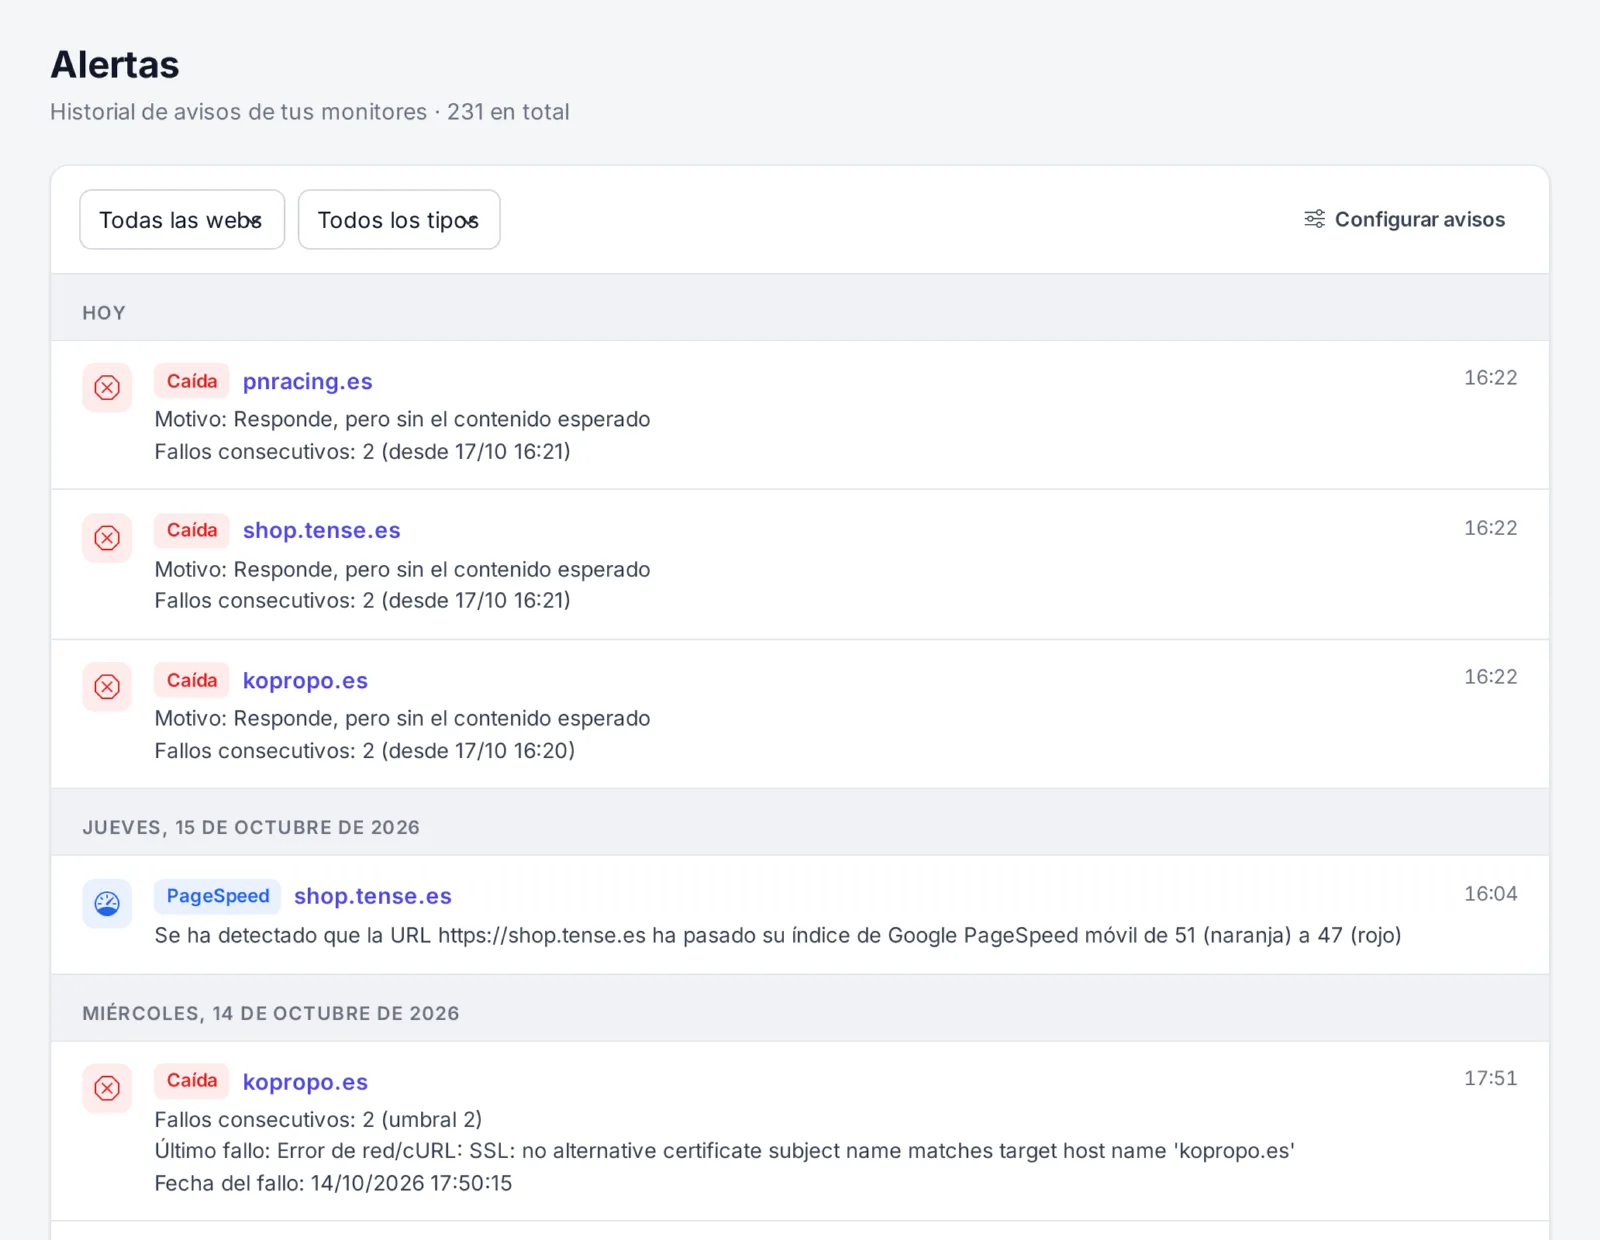Click the Motivo line under today's kopropo.es
Image resolution: width=1600 pixels, height=1240 pixels.
tap(402, 719)
